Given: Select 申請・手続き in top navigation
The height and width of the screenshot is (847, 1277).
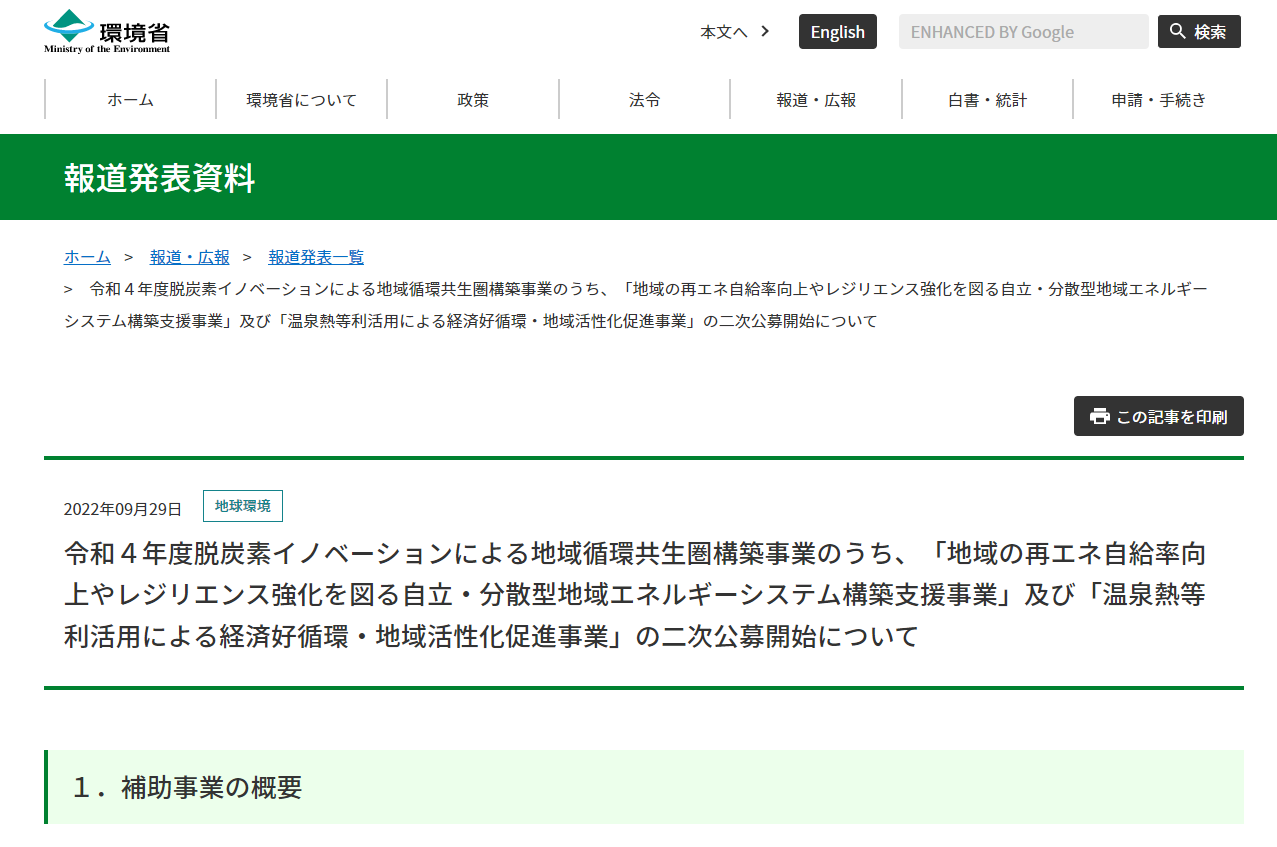Looking at the screenshot, I should [1158, 100].
